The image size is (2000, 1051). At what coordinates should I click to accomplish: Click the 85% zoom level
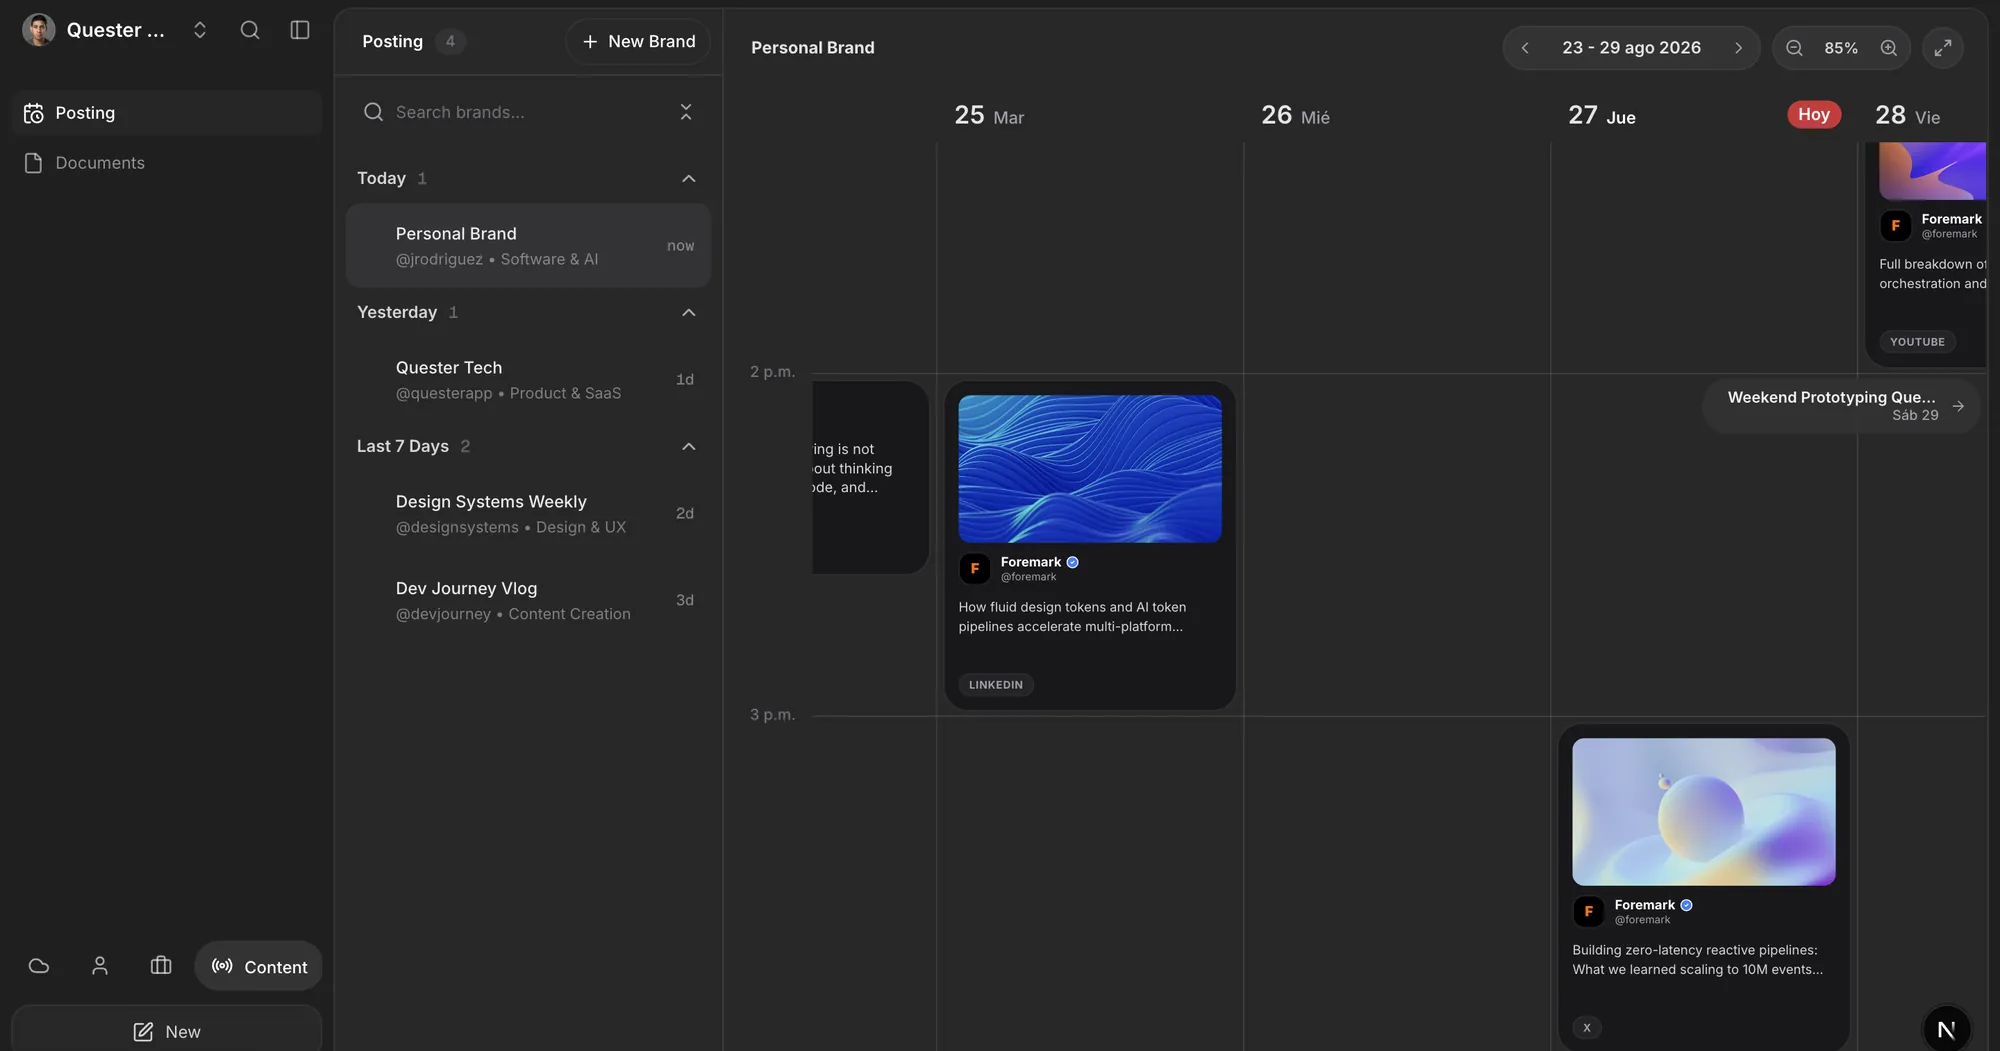pyautogui.click(x=1841, y=48)
